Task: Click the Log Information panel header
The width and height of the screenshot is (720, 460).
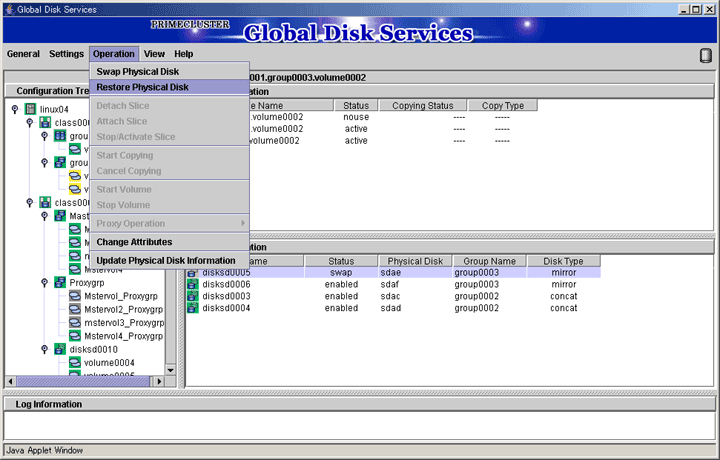Action: tap(360, 404)
